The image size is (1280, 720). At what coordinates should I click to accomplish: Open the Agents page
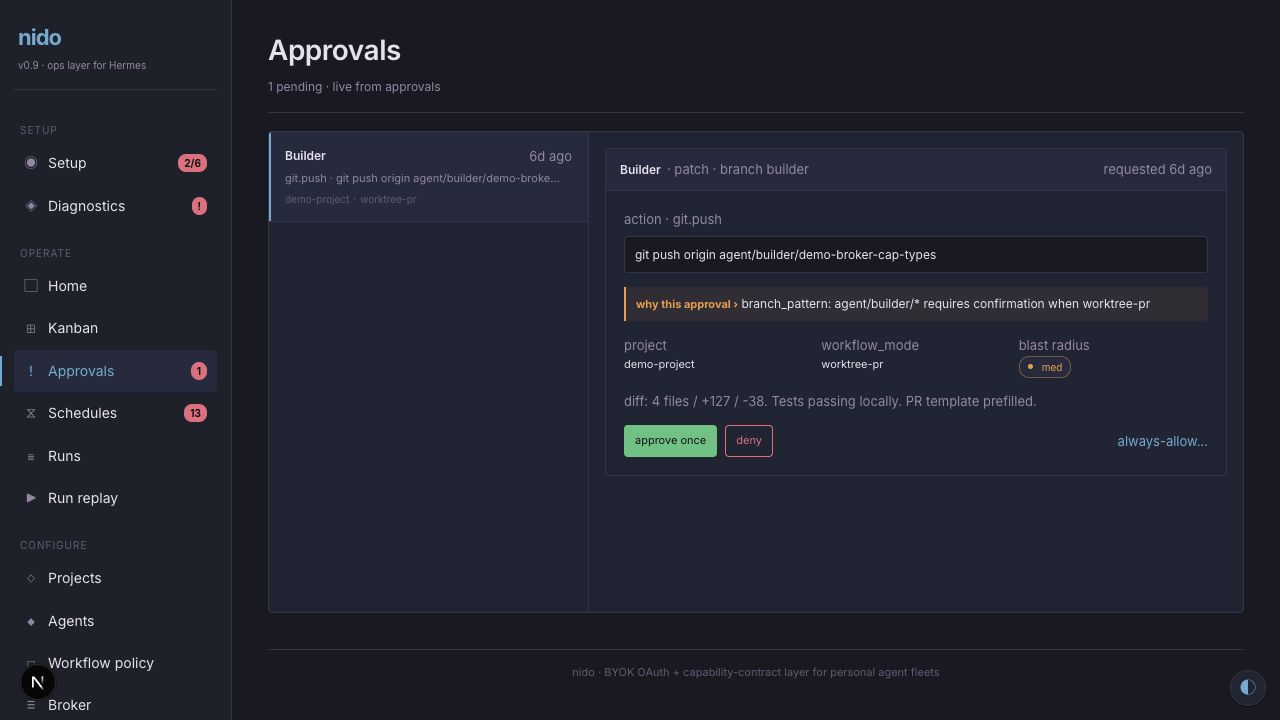tap(115, 621)
